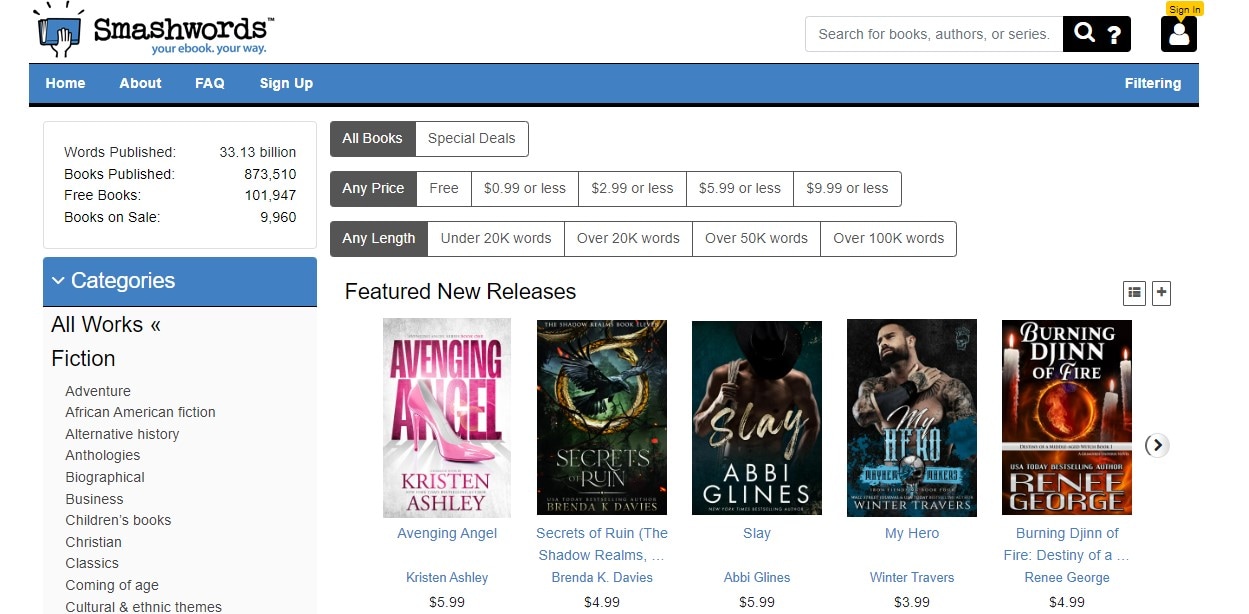
Task: Open the Children's books category
Action: 118,520
